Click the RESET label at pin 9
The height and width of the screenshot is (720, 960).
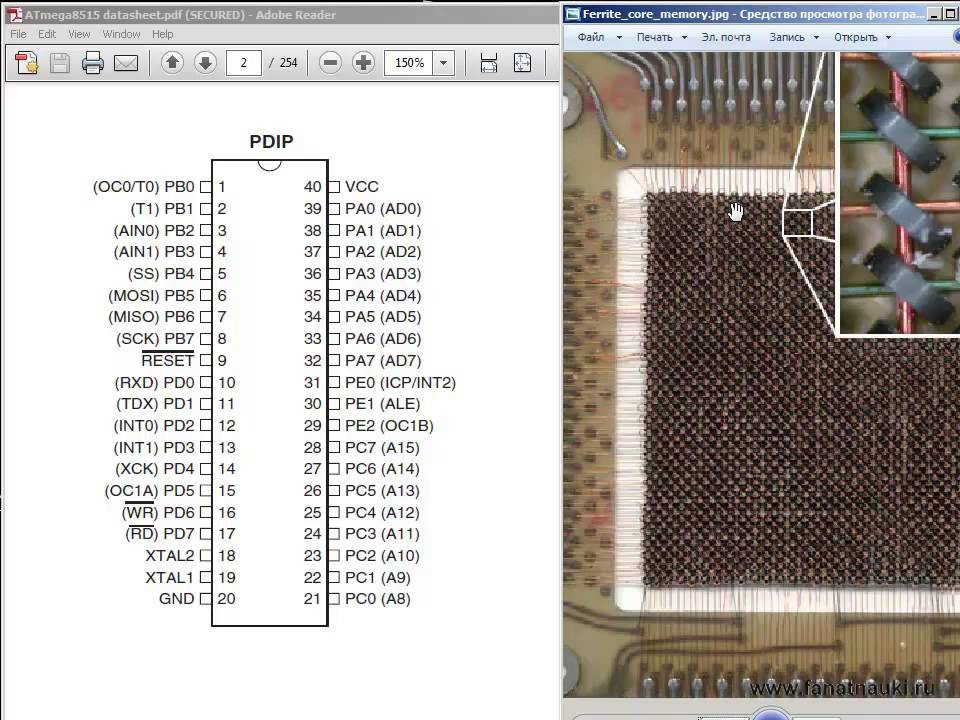coord(167,361)
